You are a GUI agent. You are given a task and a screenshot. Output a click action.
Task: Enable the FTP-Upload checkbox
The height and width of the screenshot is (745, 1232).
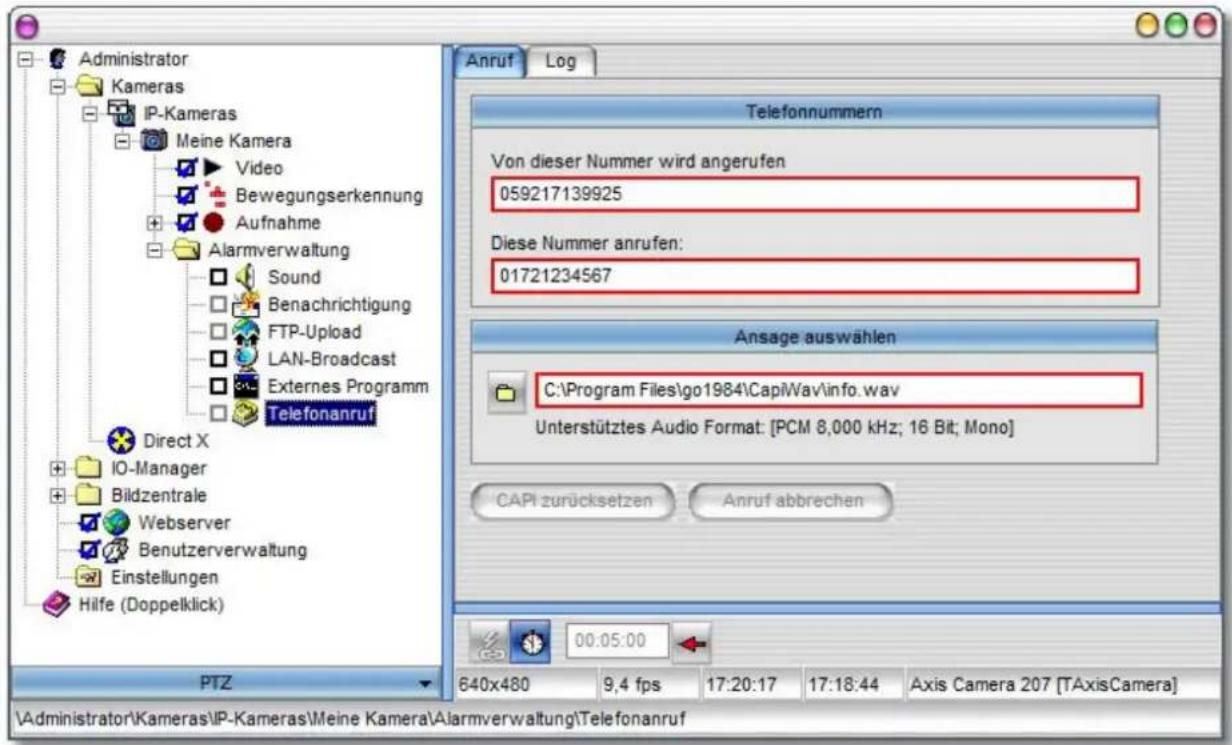(217, 331)
